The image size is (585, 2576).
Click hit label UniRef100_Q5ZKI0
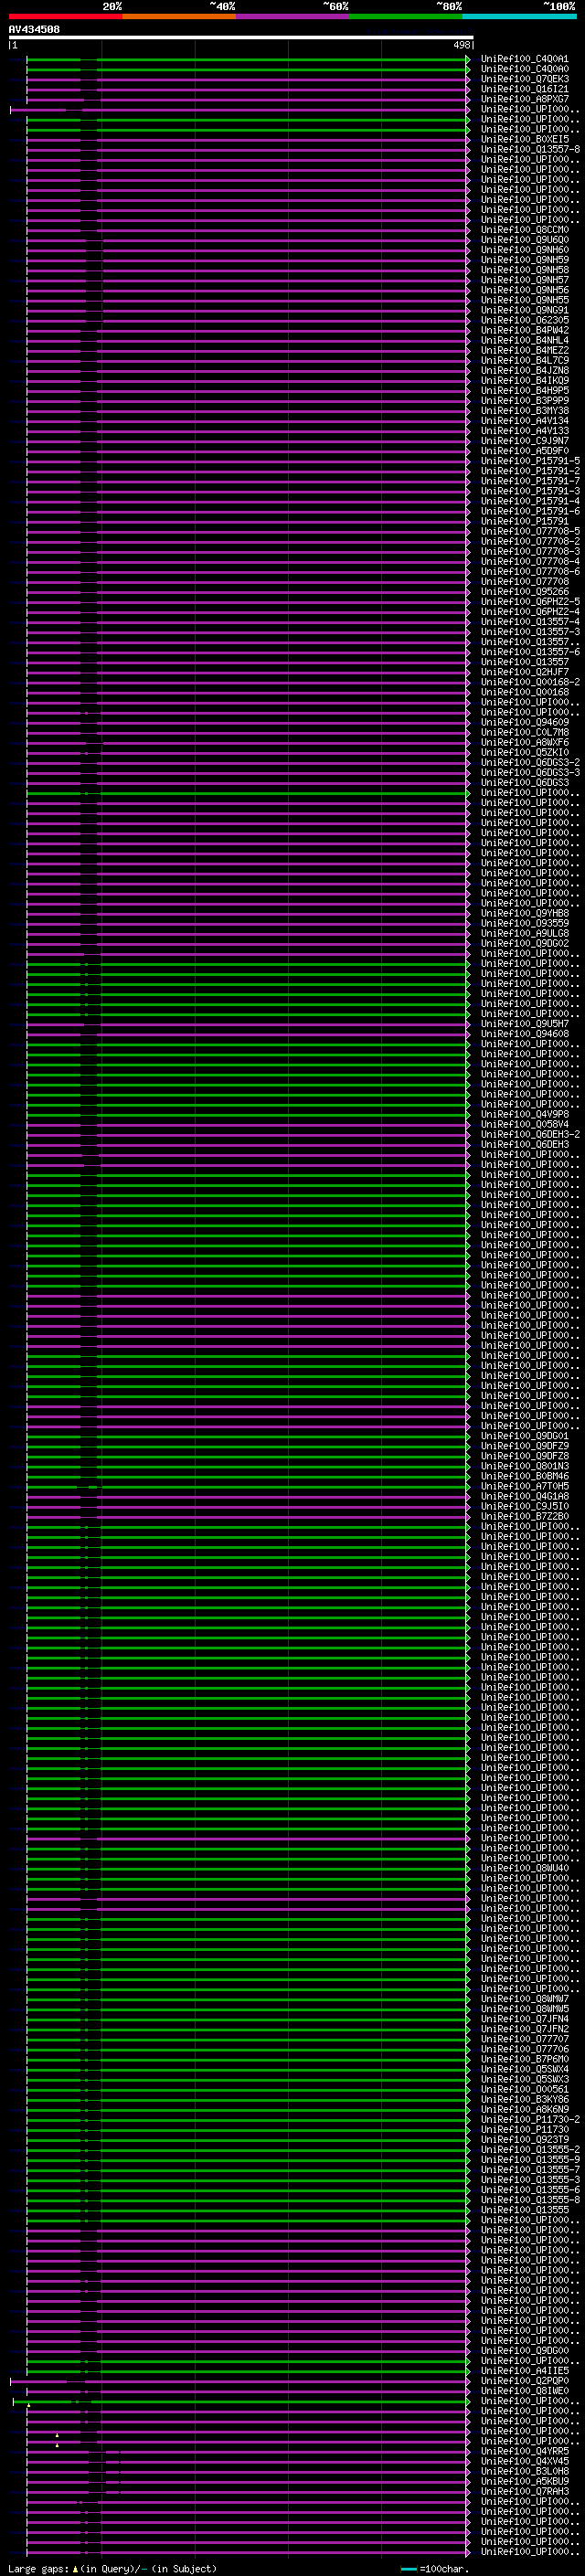click(x=525, y=752)
